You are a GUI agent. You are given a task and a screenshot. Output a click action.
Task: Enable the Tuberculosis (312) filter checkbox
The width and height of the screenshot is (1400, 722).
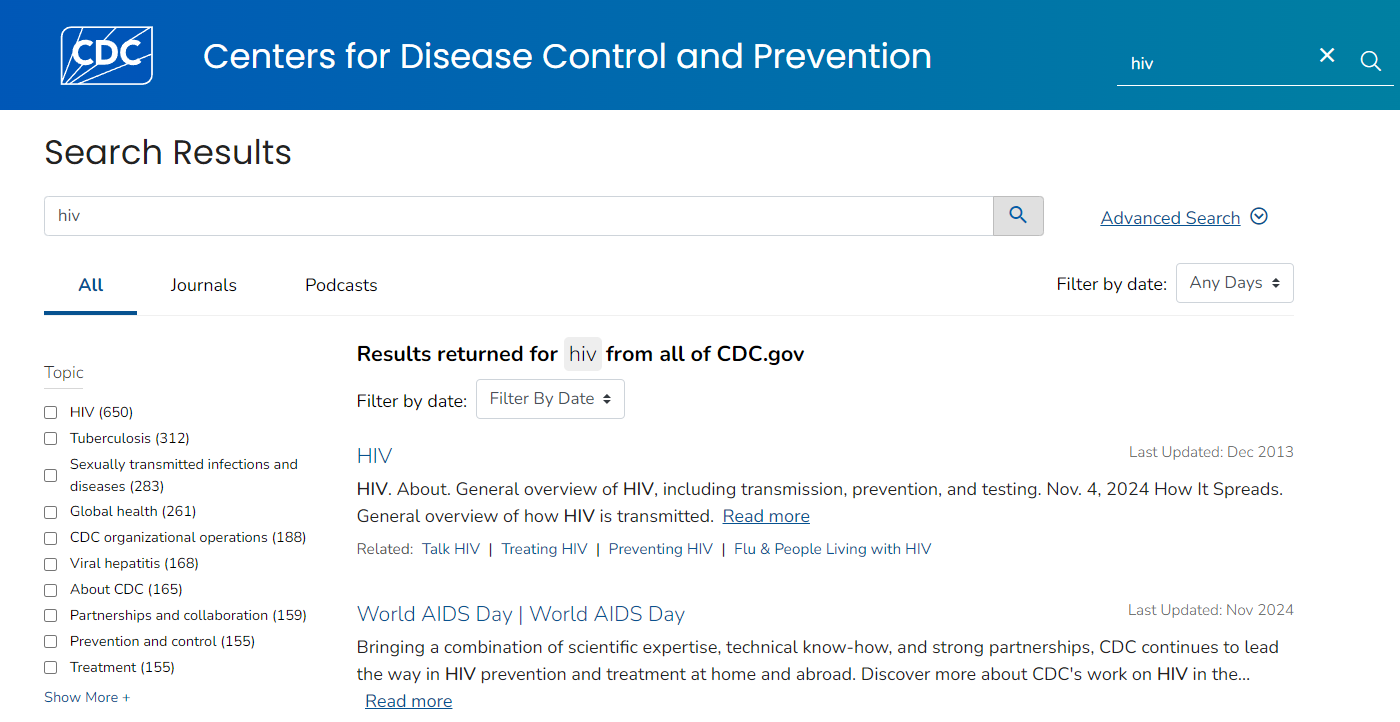(x=51, y=438)
